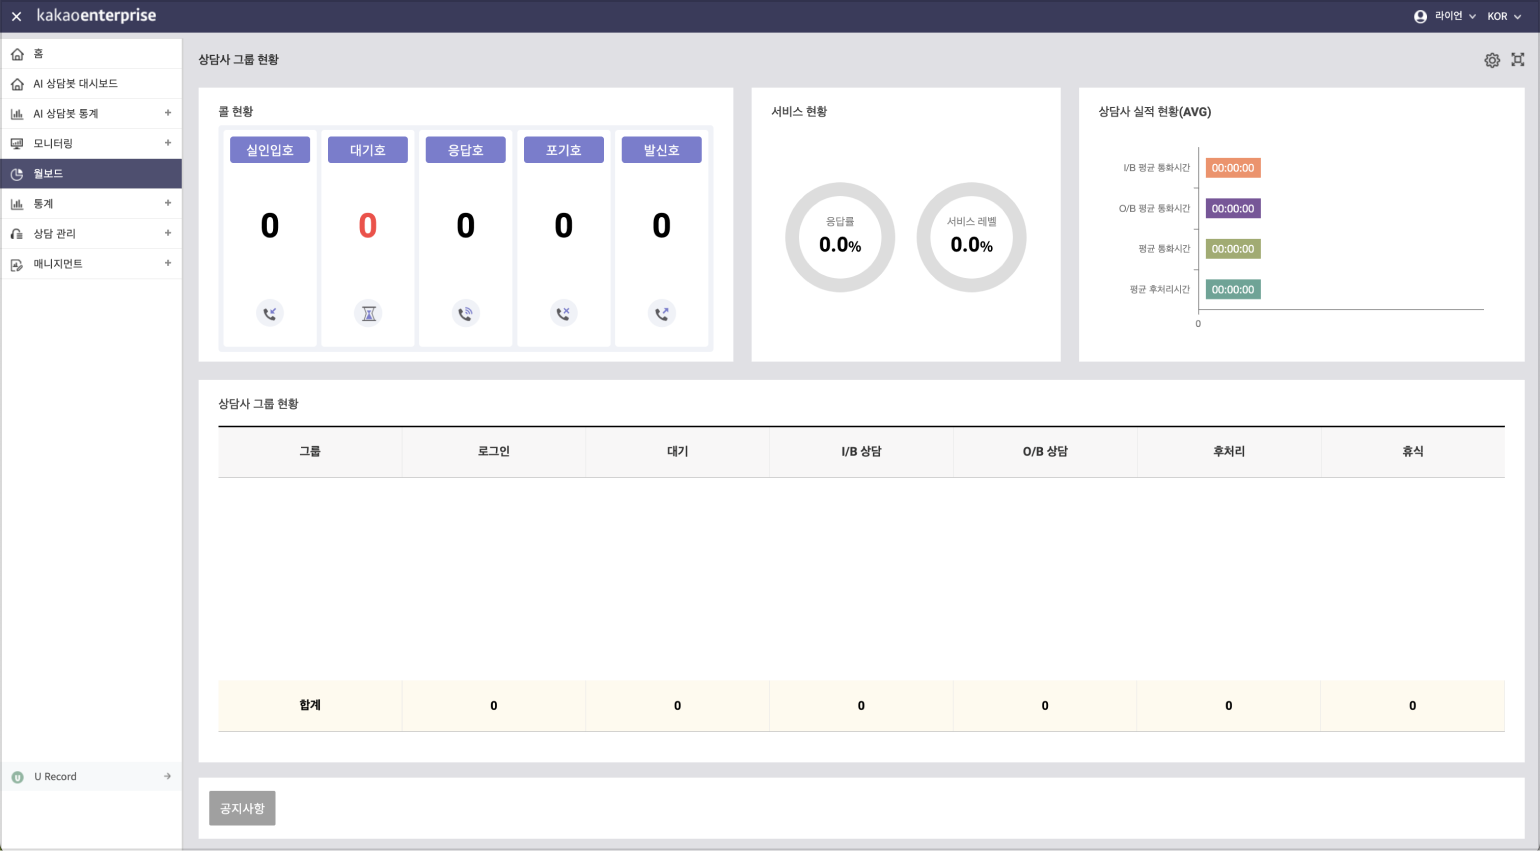1540x851 pixels.
Task: Click the 공지사항 button
Action: click(x=242, y=808)
